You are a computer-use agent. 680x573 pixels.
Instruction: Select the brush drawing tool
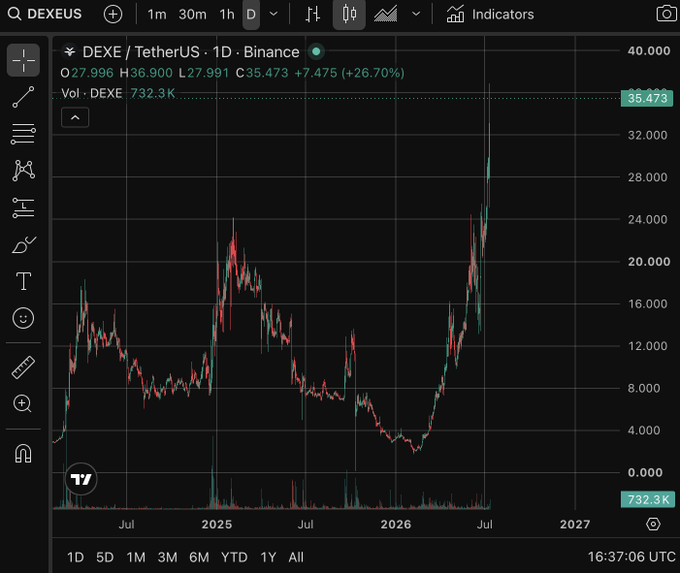click(x=23, y=245)
